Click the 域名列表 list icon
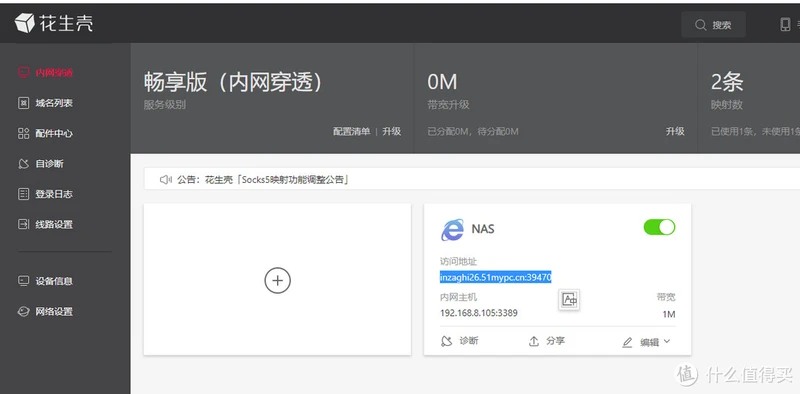This screenshot has height=394, width=800. point(23,103)
